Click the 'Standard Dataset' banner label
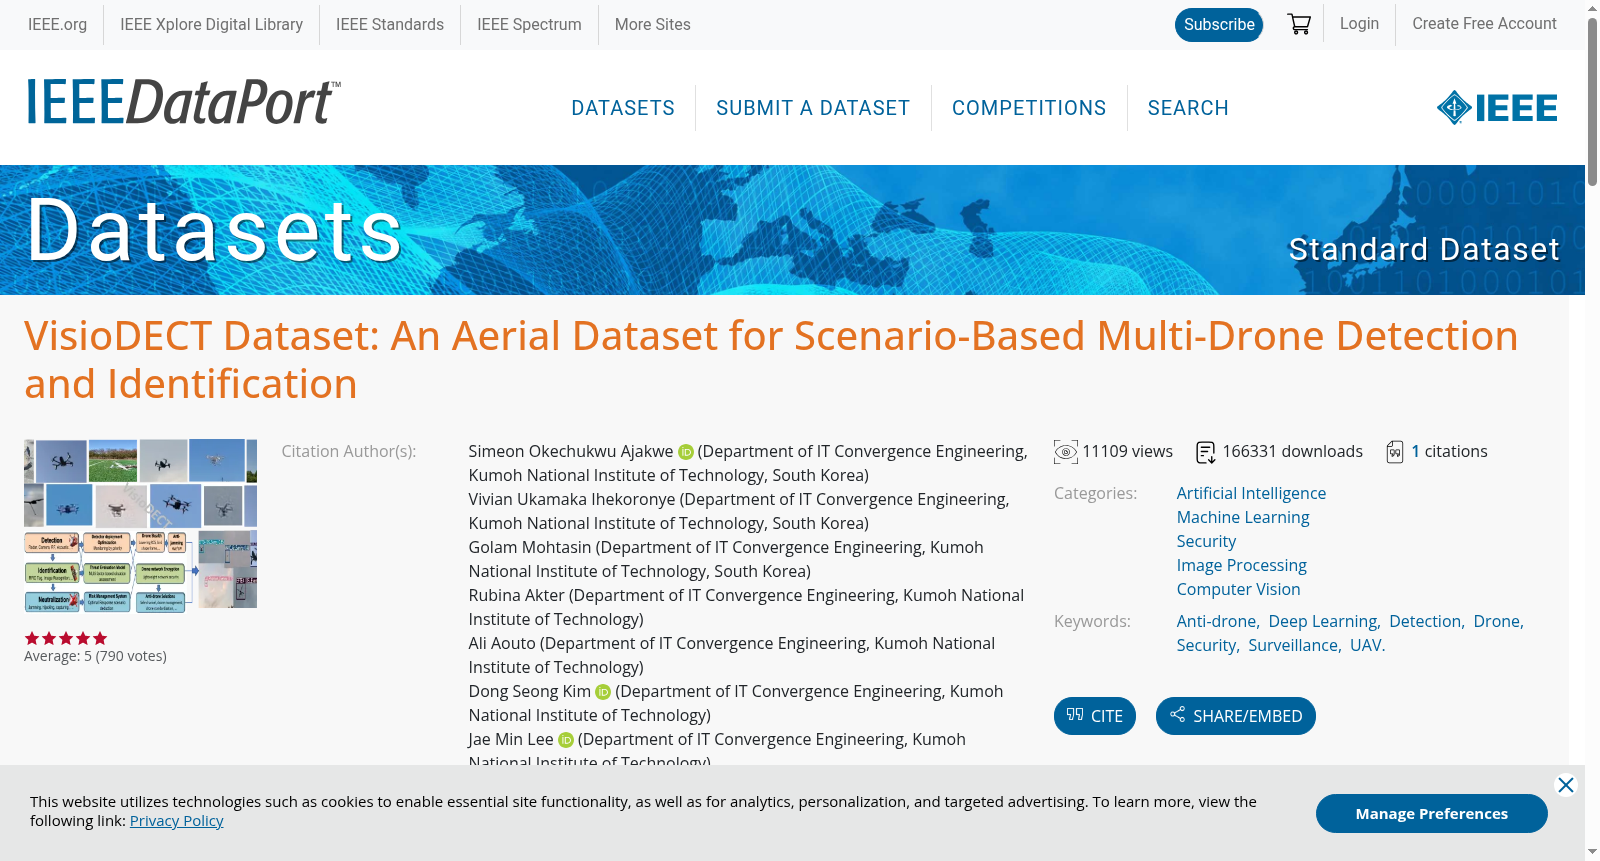Viewport: 1600px width, 861px height. pyautogui.click(x=1424, y=249)
